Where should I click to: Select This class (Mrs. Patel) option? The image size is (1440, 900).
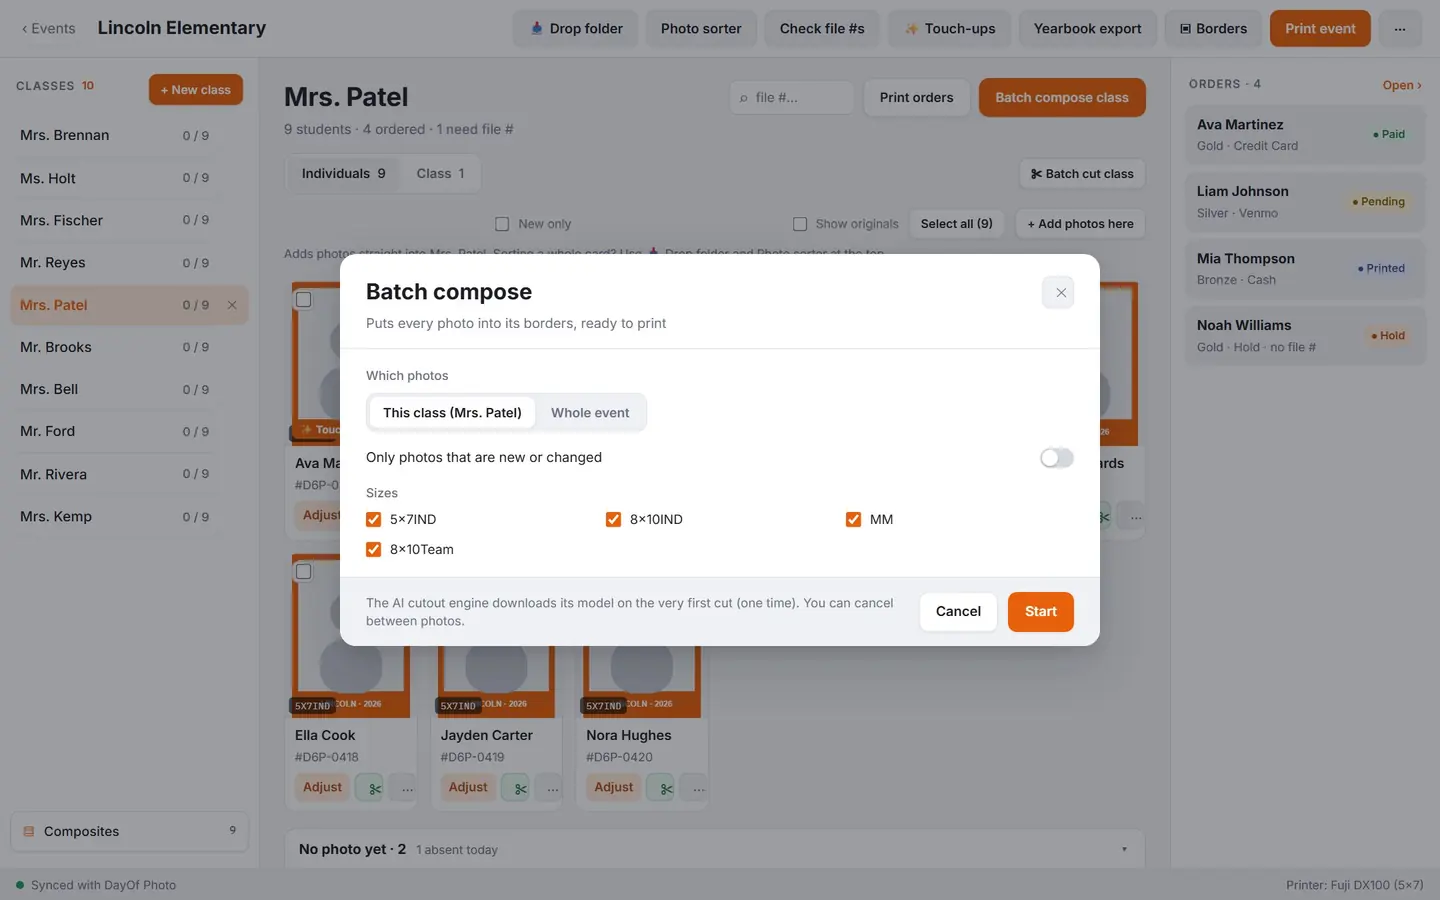click(x=452, y=413)
